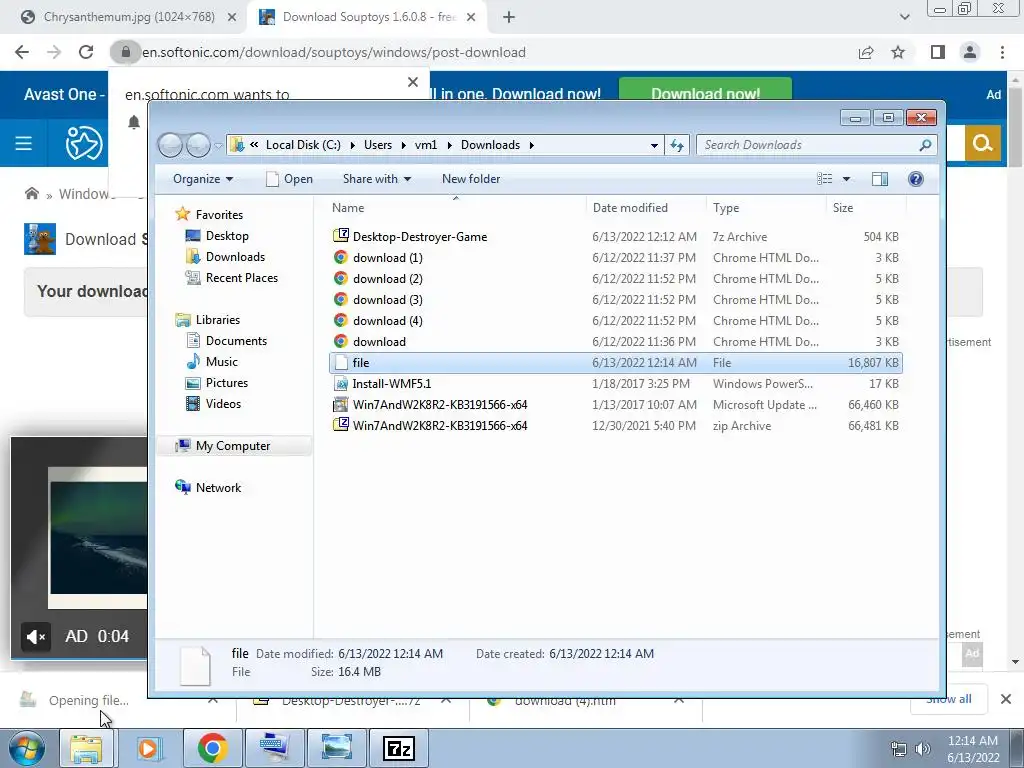
Task: Open Pictures library
Action: click(x=227, y=383)
